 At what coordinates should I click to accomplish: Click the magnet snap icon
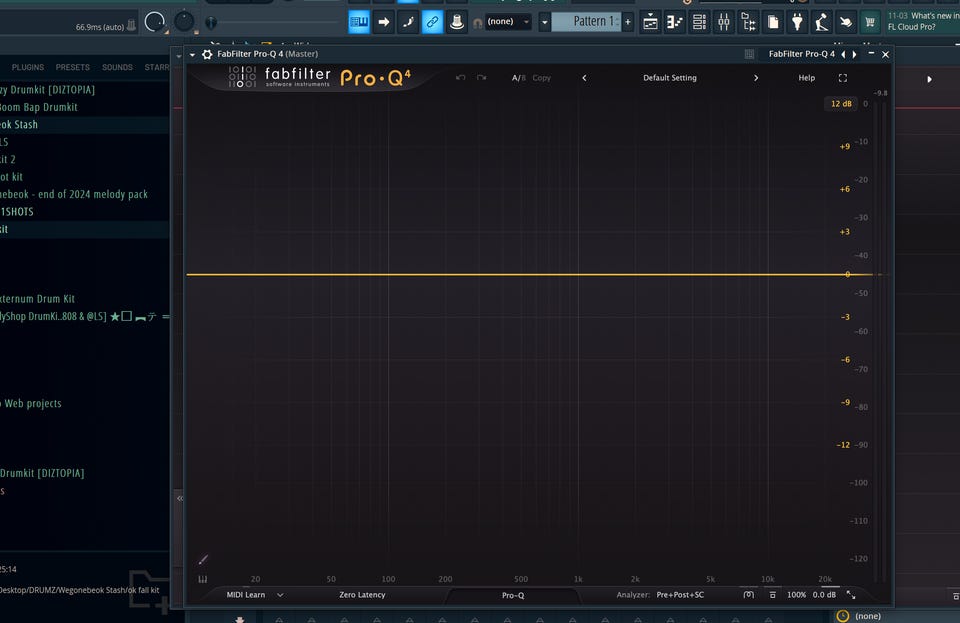(478, 23)
